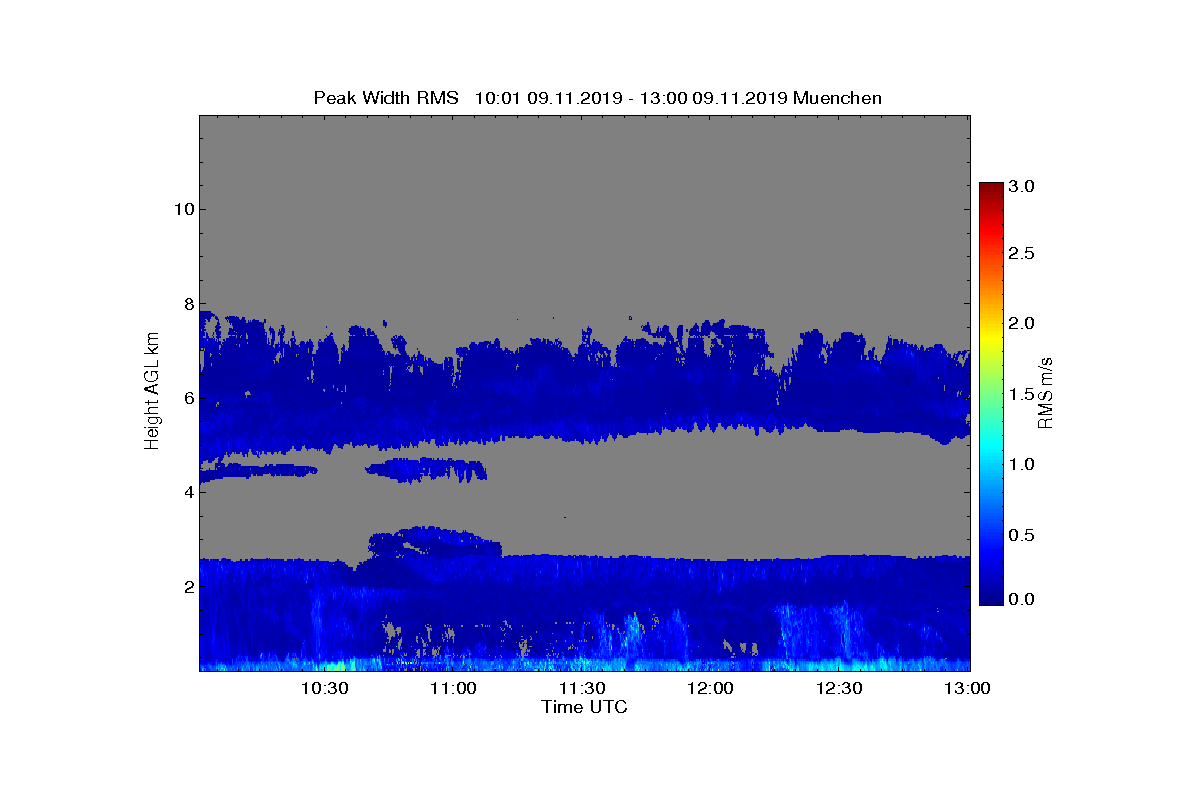Image resolution: width=1200 pixels, height=800 pixels.
Task: Click the 11:30 time axis label
Action: coord(582,688)
